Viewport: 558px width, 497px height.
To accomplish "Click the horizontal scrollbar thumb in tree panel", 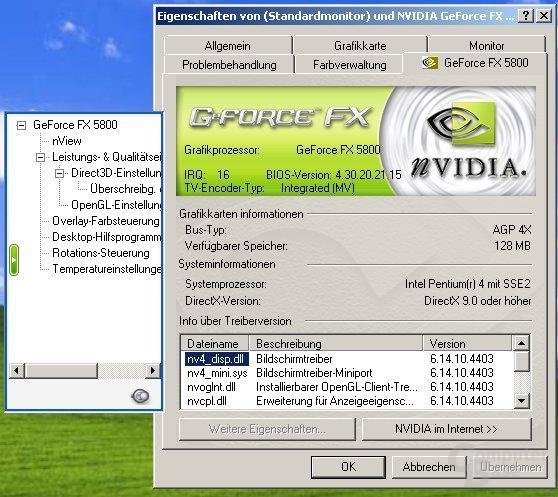I will [60, 371].
